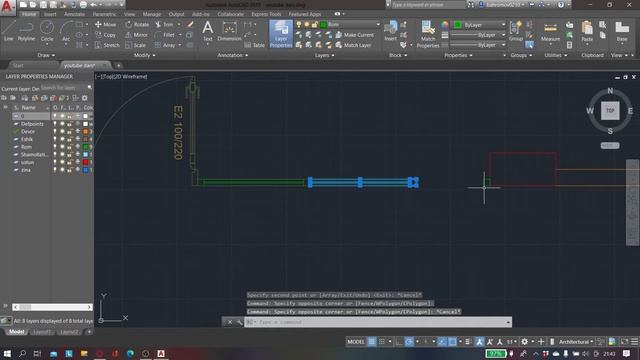Click the Group icon
Viewport: 640px width, 360px height.
pos(516,31)
